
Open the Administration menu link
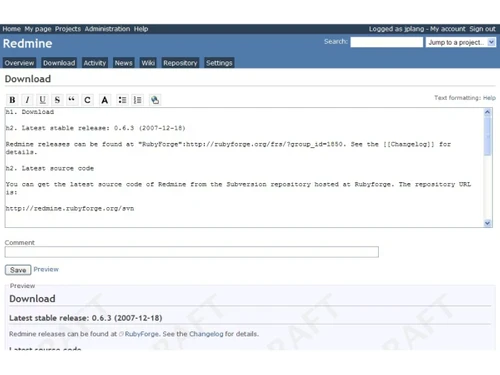[x=107, y=29]
